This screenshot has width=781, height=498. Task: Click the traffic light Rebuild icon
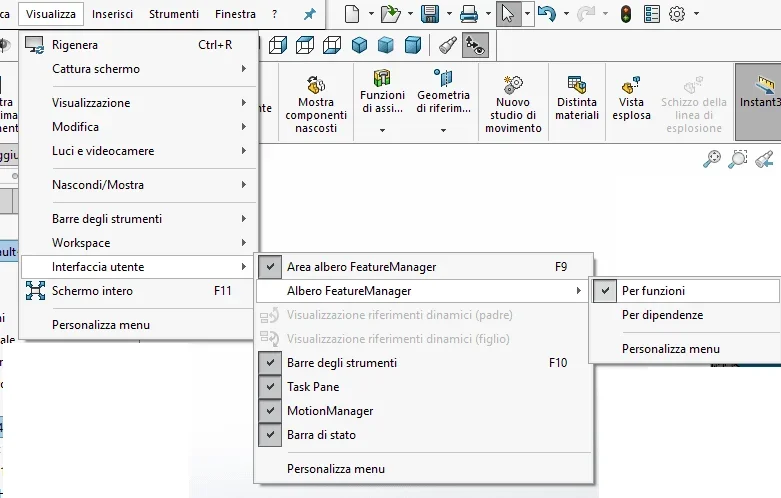tap(626, 14)
